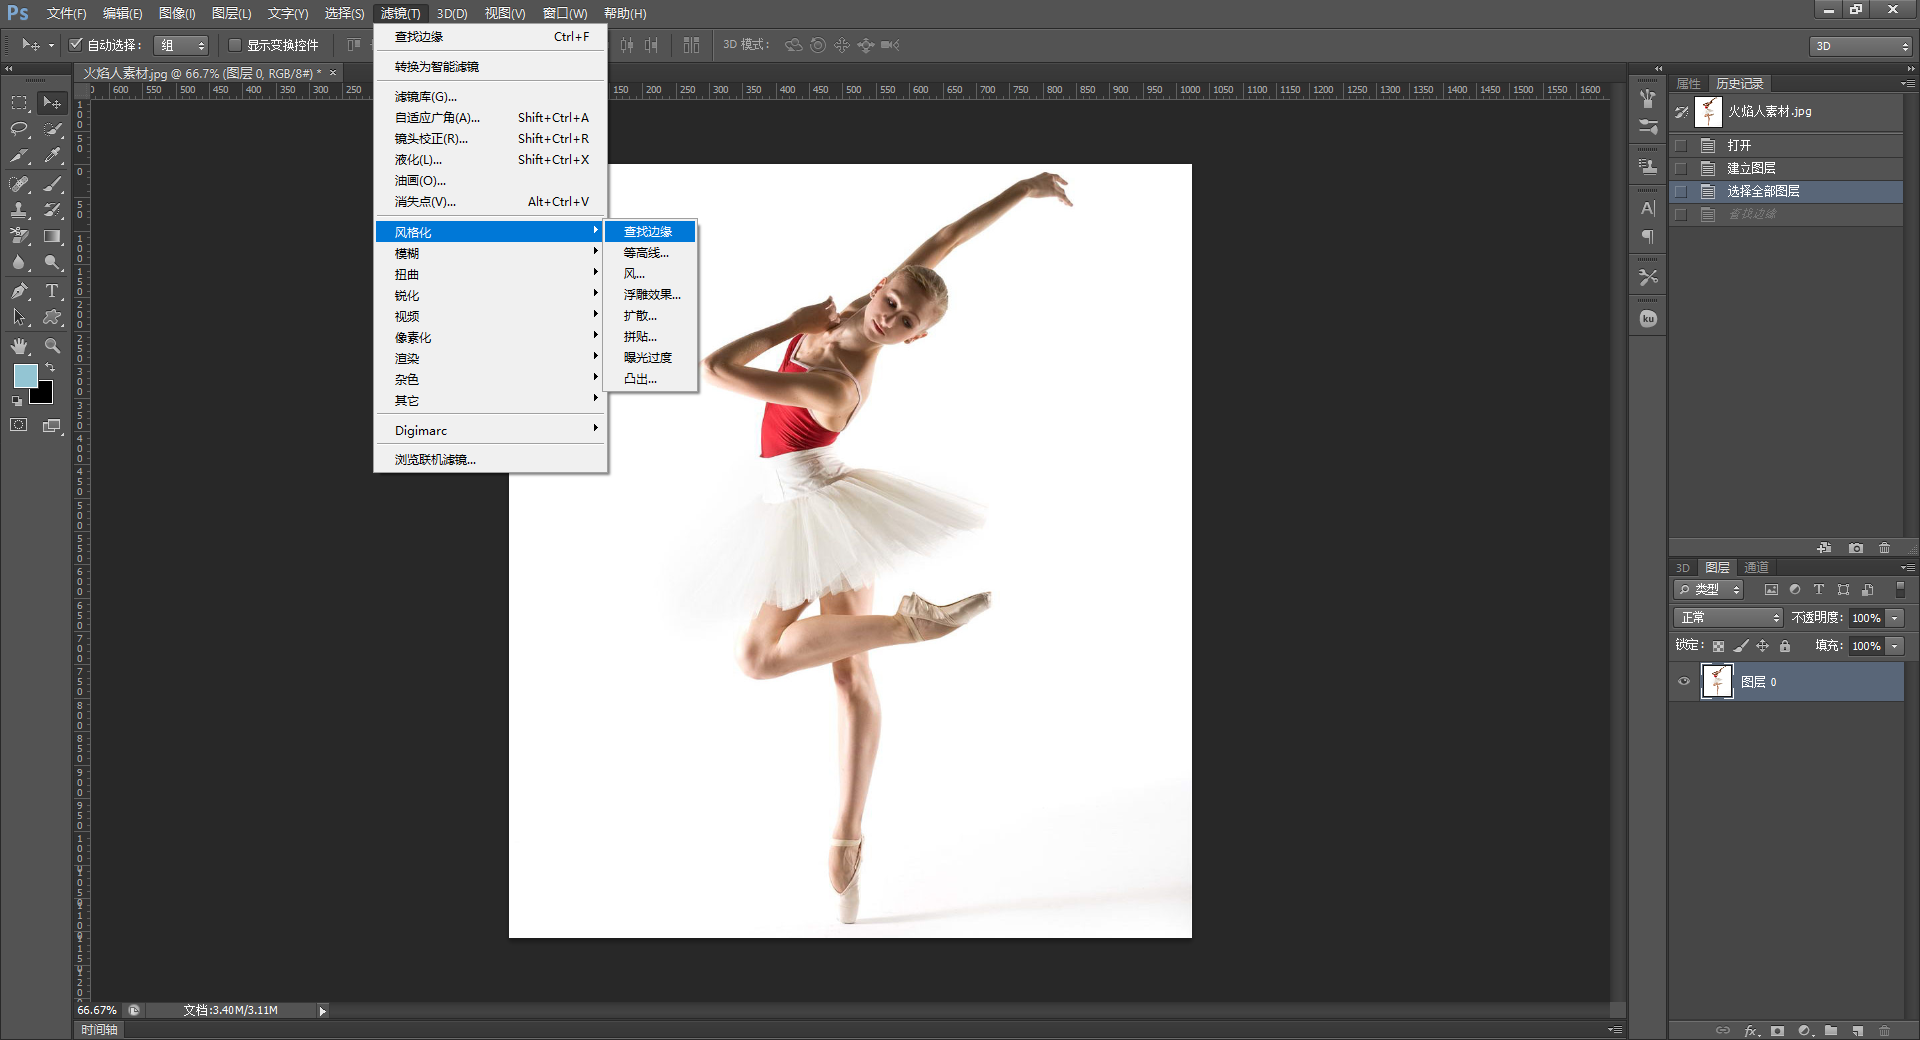Image resolution: width=1920 pixels, height=1040 pixels.
Task: Select the Hand tool
Action: tap(19, 346)
